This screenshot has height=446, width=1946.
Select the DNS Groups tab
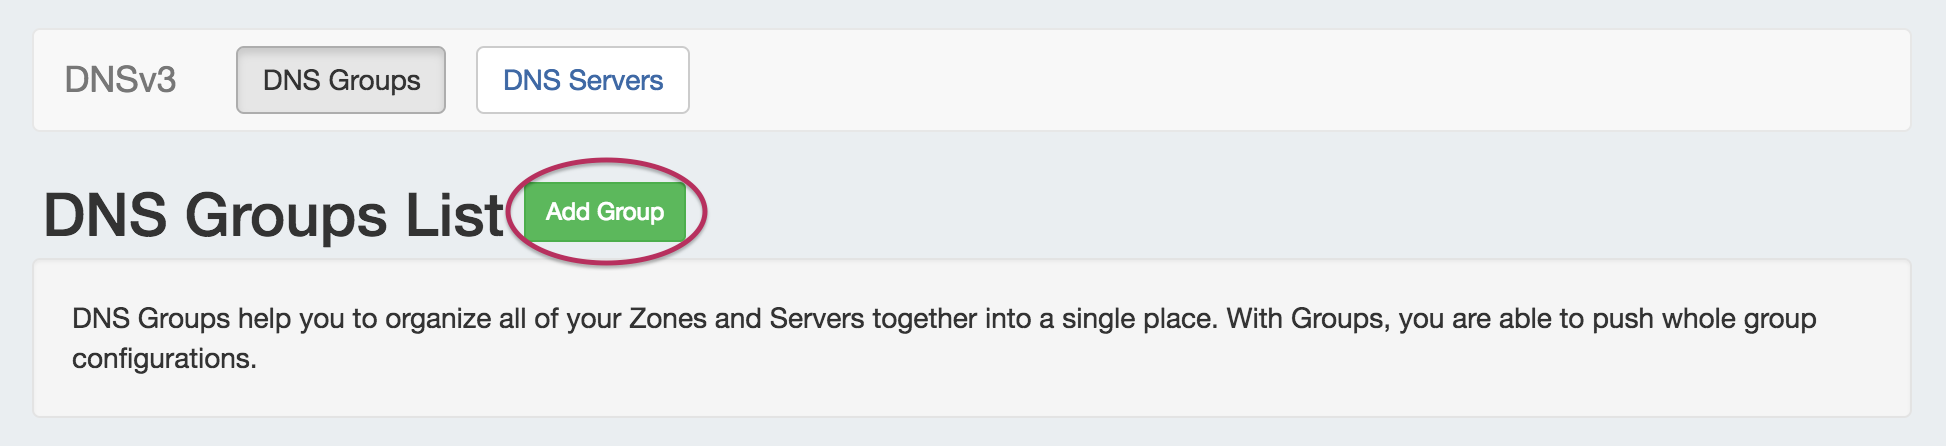341,80
